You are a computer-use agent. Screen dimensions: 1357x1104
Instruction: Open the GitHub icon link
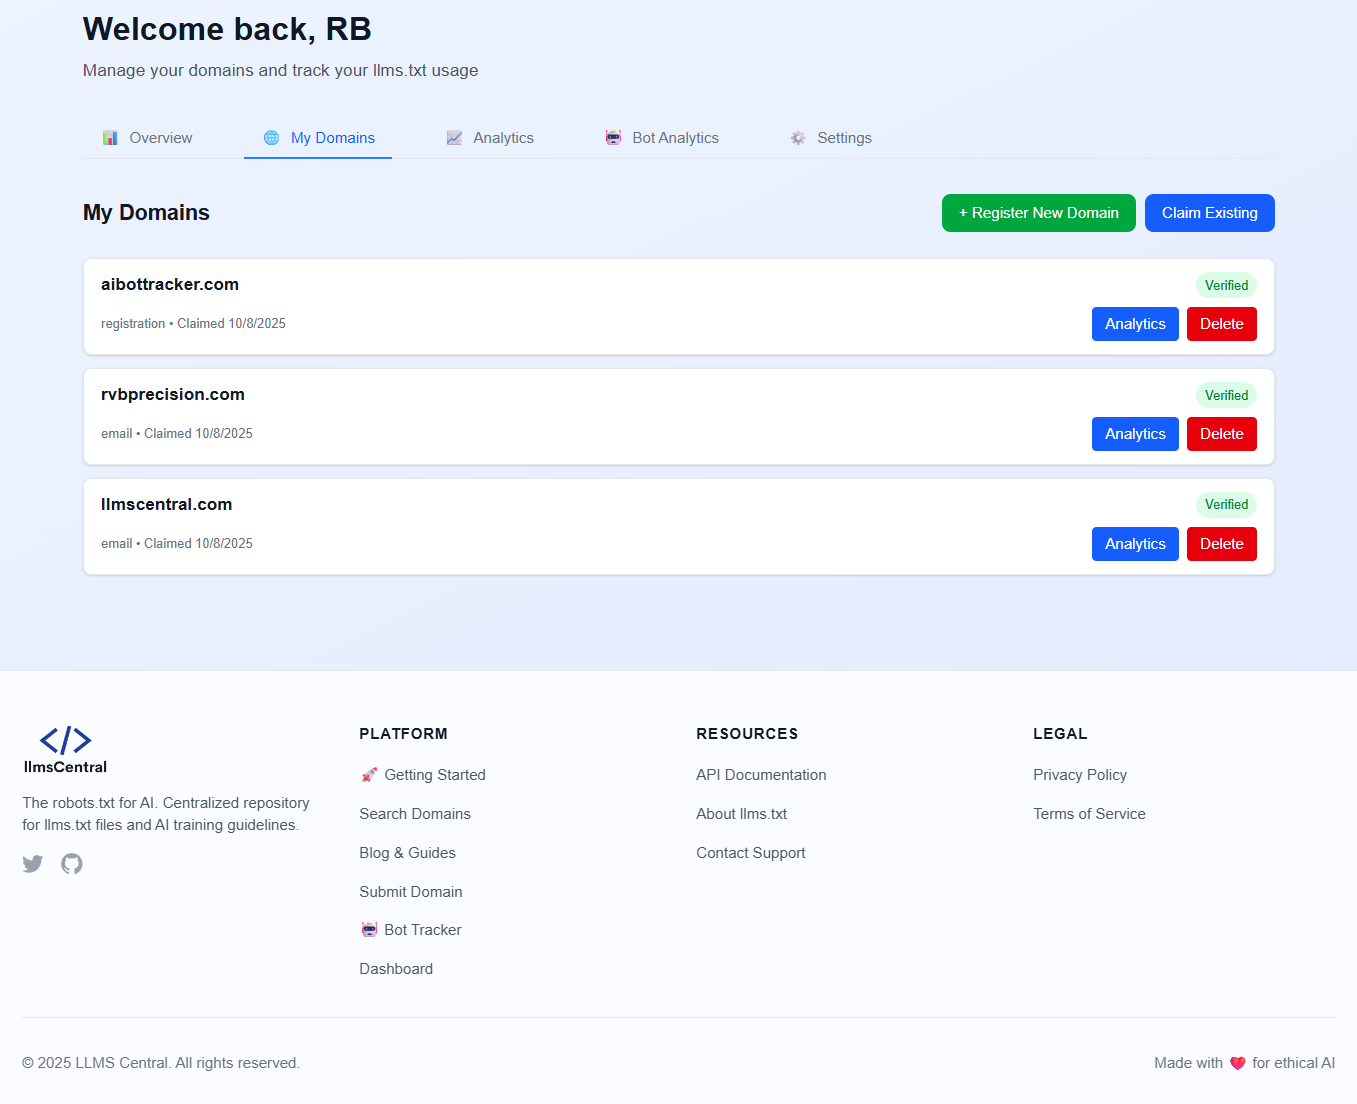click(71, 863)
